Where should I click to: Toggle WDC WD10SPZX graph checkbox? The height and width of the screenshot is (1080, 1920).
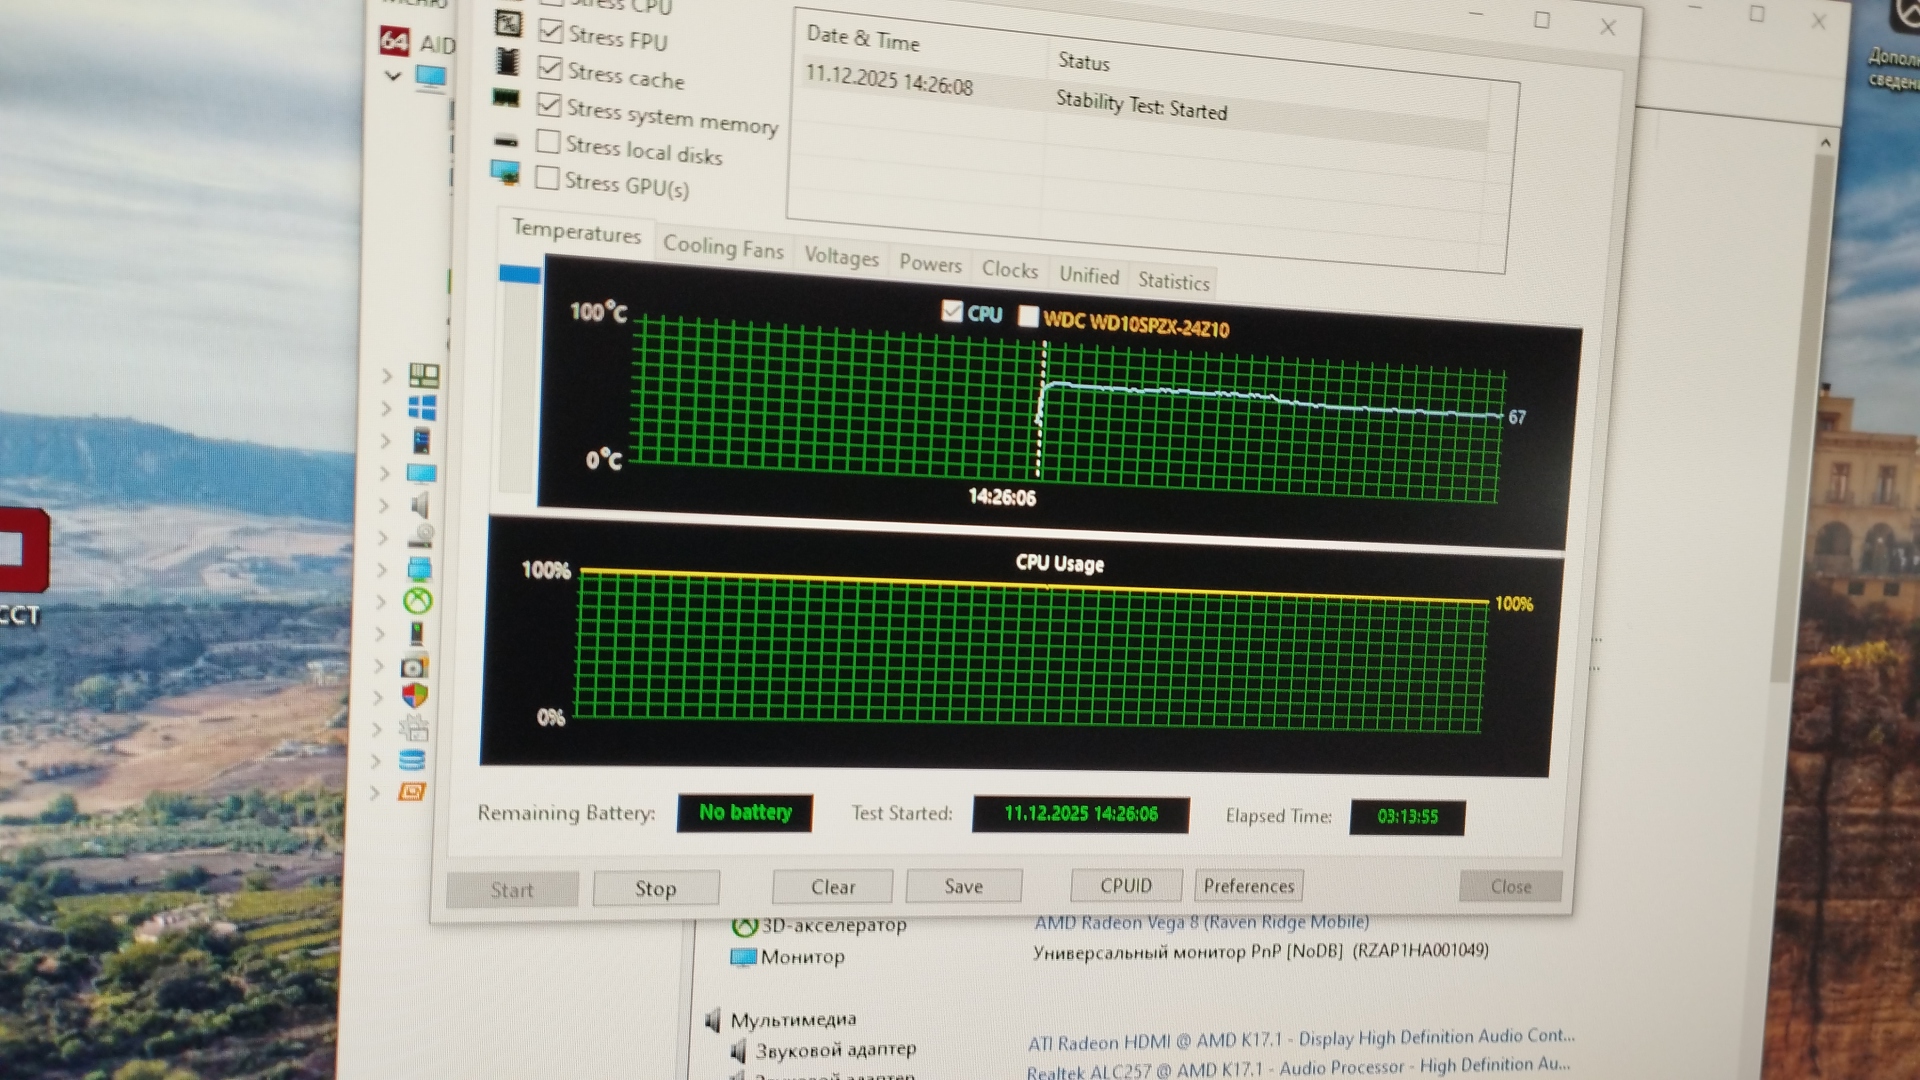(1027, 316)
